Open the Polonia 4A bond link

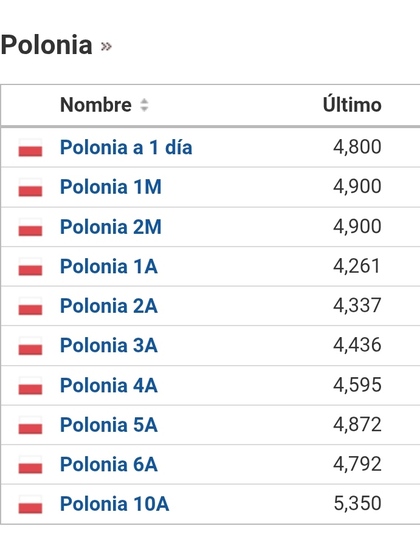pos(109,385)
